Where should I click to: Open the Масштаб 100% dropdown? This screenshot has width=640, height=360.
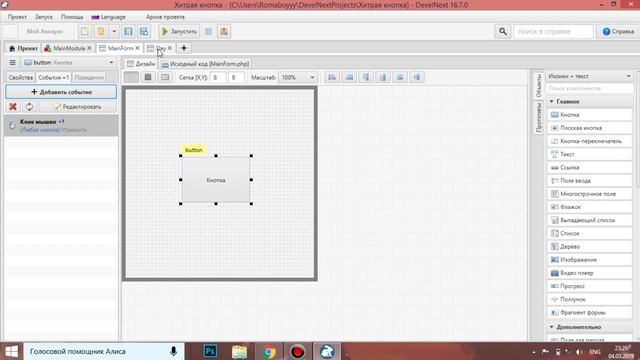point(298,77)
